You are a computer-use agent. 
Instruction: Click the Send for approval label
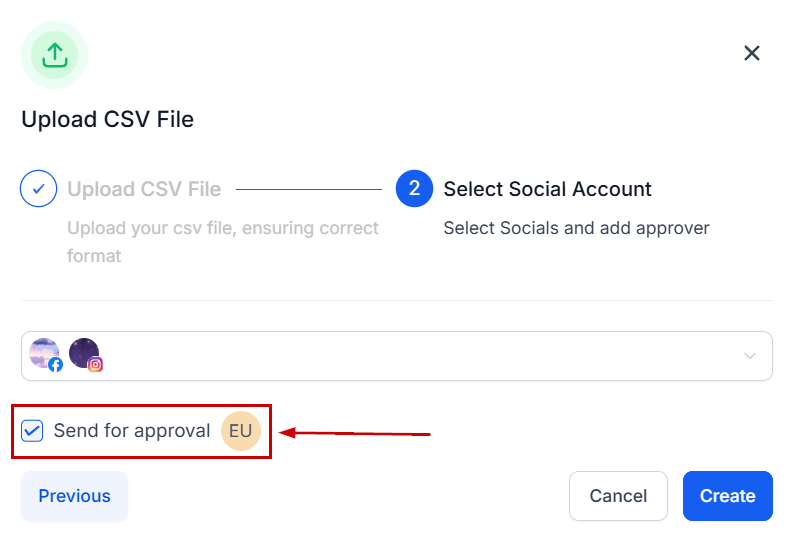click(132, 431)
